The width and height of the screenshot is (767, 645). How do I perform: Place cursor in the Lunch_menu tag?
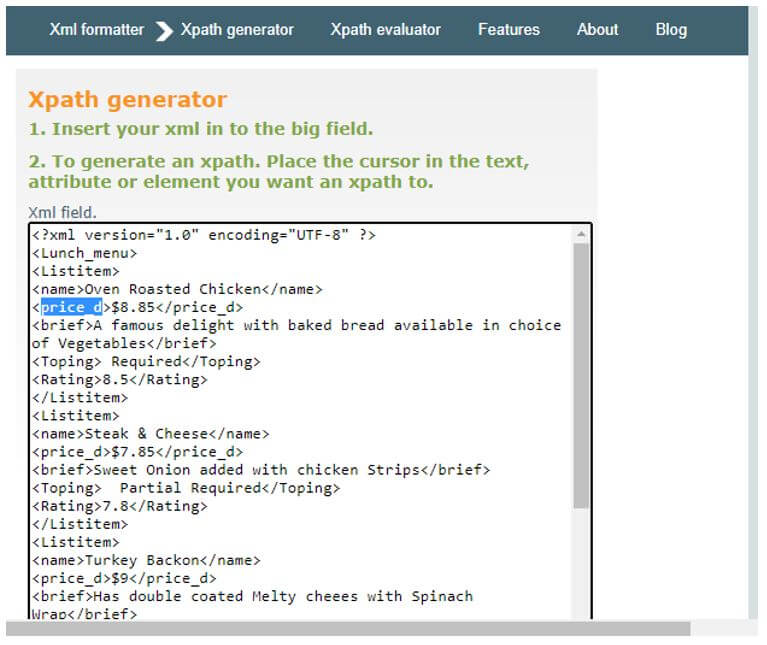coord(84,253)
